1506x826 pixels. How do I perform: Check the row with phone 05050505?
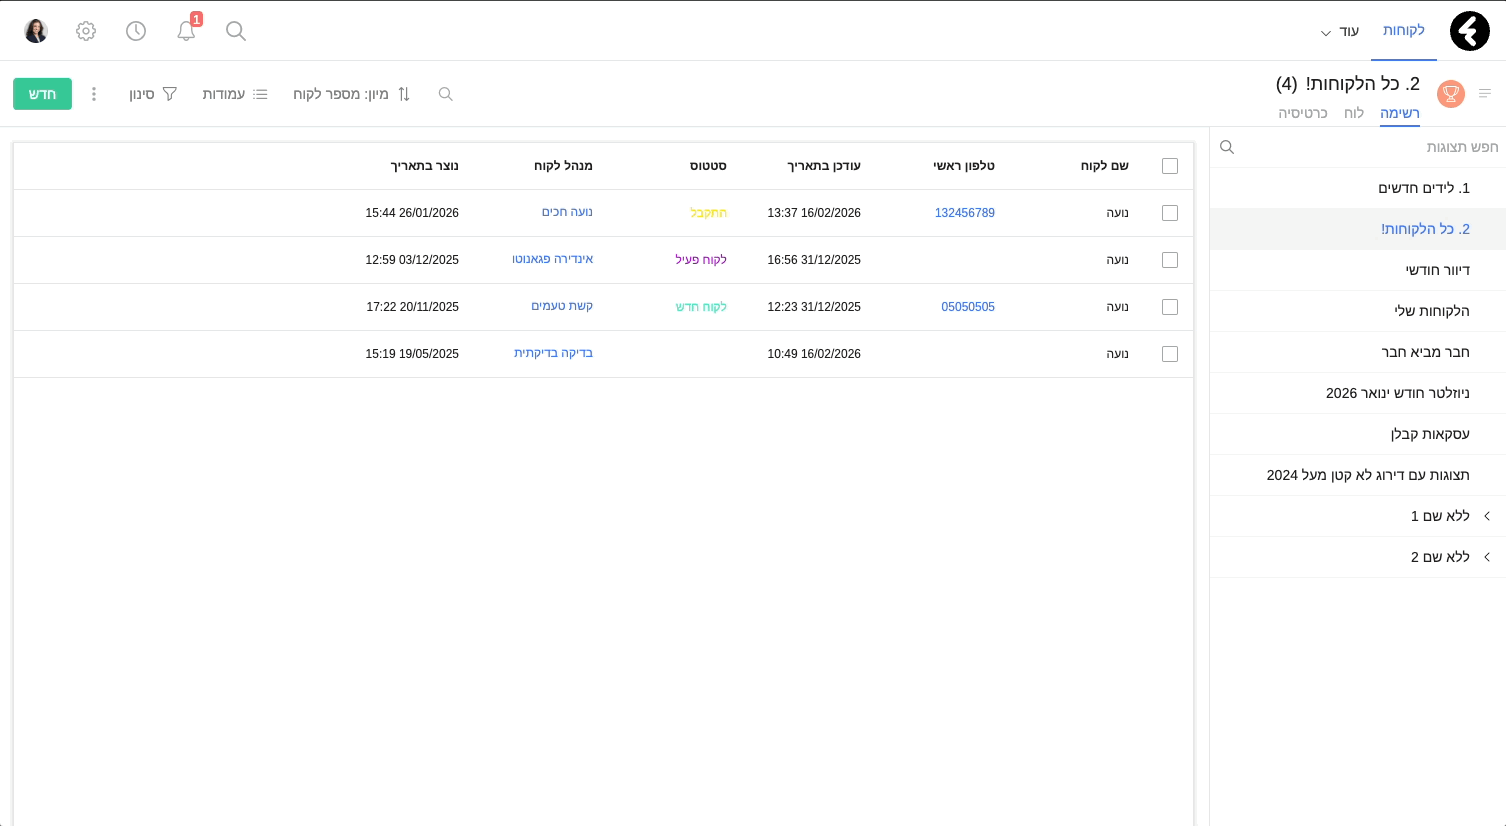point(1170,307)
